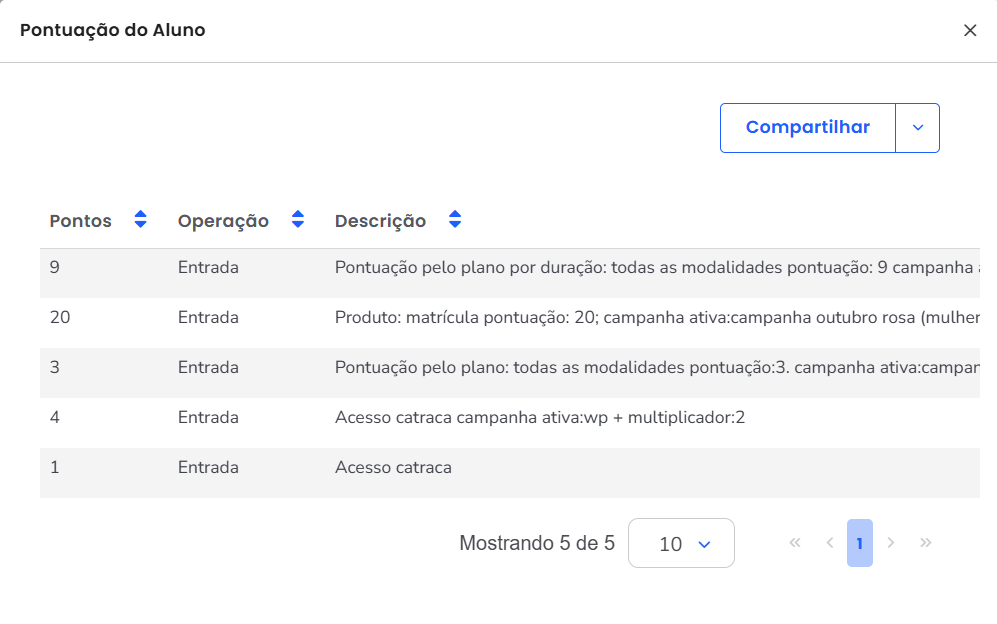The image size is (997, 624).
Task: Sort table by Descrição column arrows
Action: pos(455,221)
